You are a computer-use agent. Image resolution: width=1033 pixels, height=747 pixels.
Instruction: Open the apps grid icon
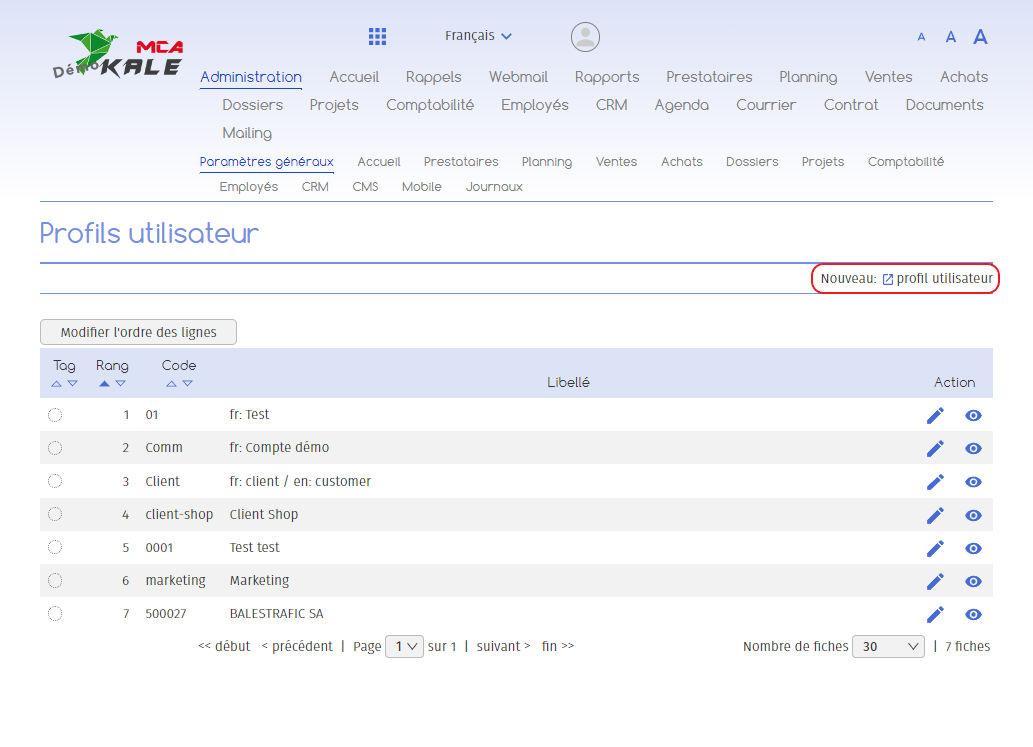tap(377, 37)
